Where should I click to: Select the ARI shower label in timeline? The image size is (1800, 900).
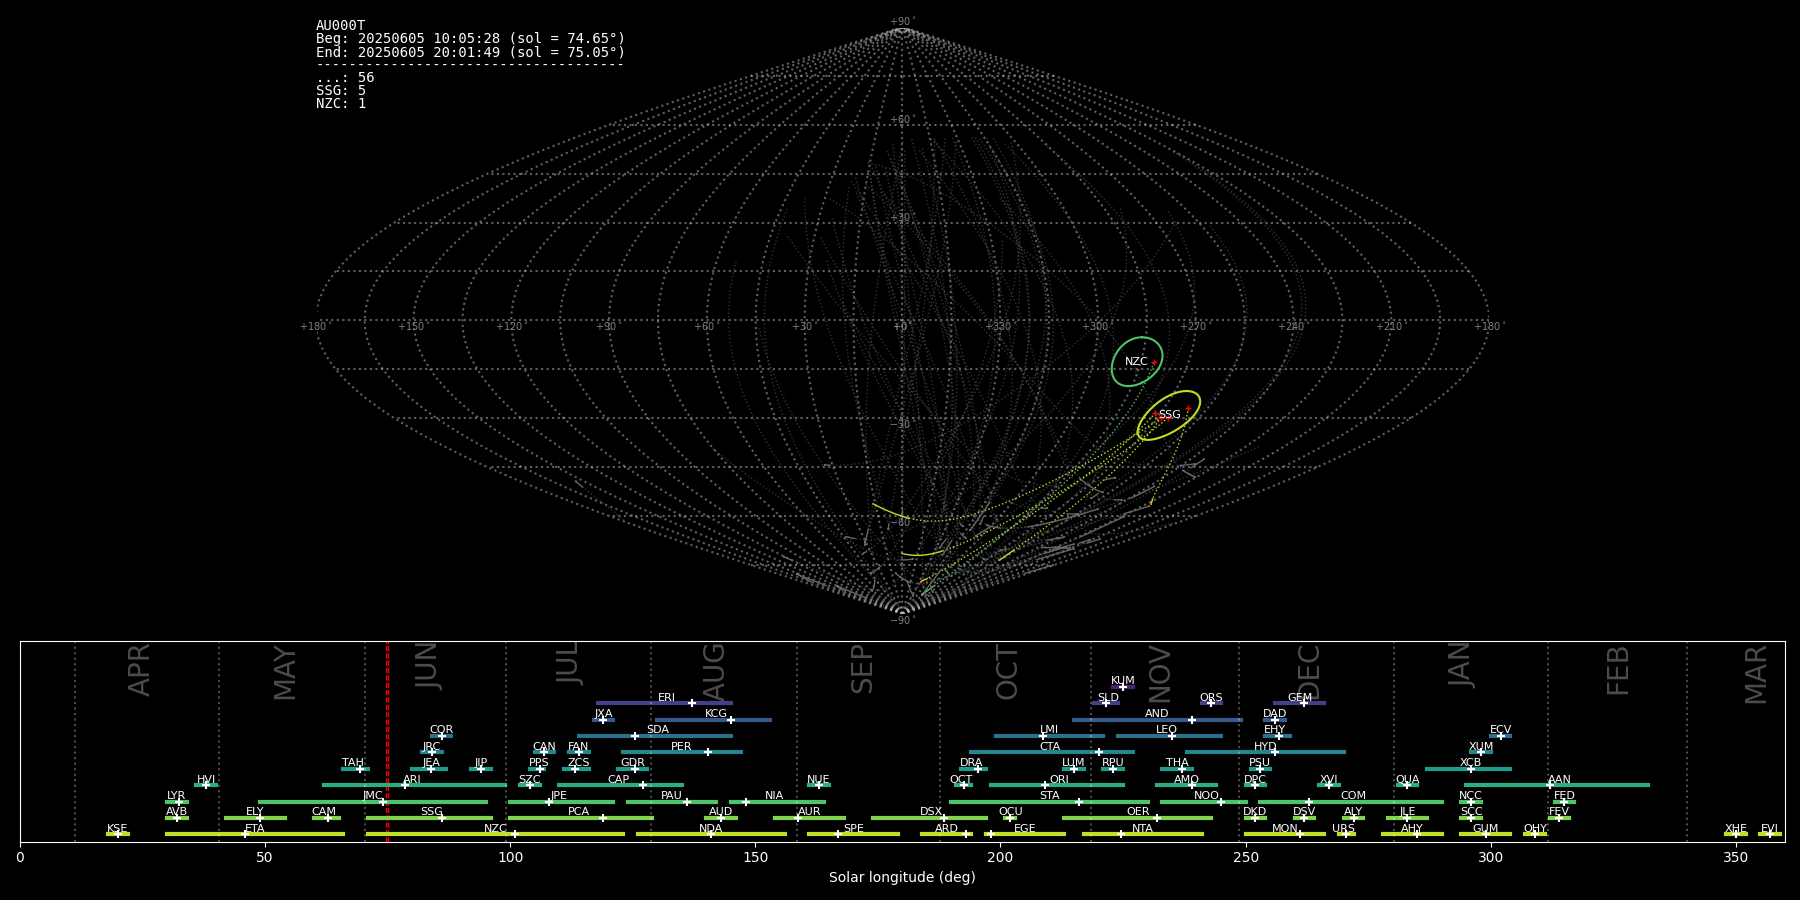(x=412, y=780)
